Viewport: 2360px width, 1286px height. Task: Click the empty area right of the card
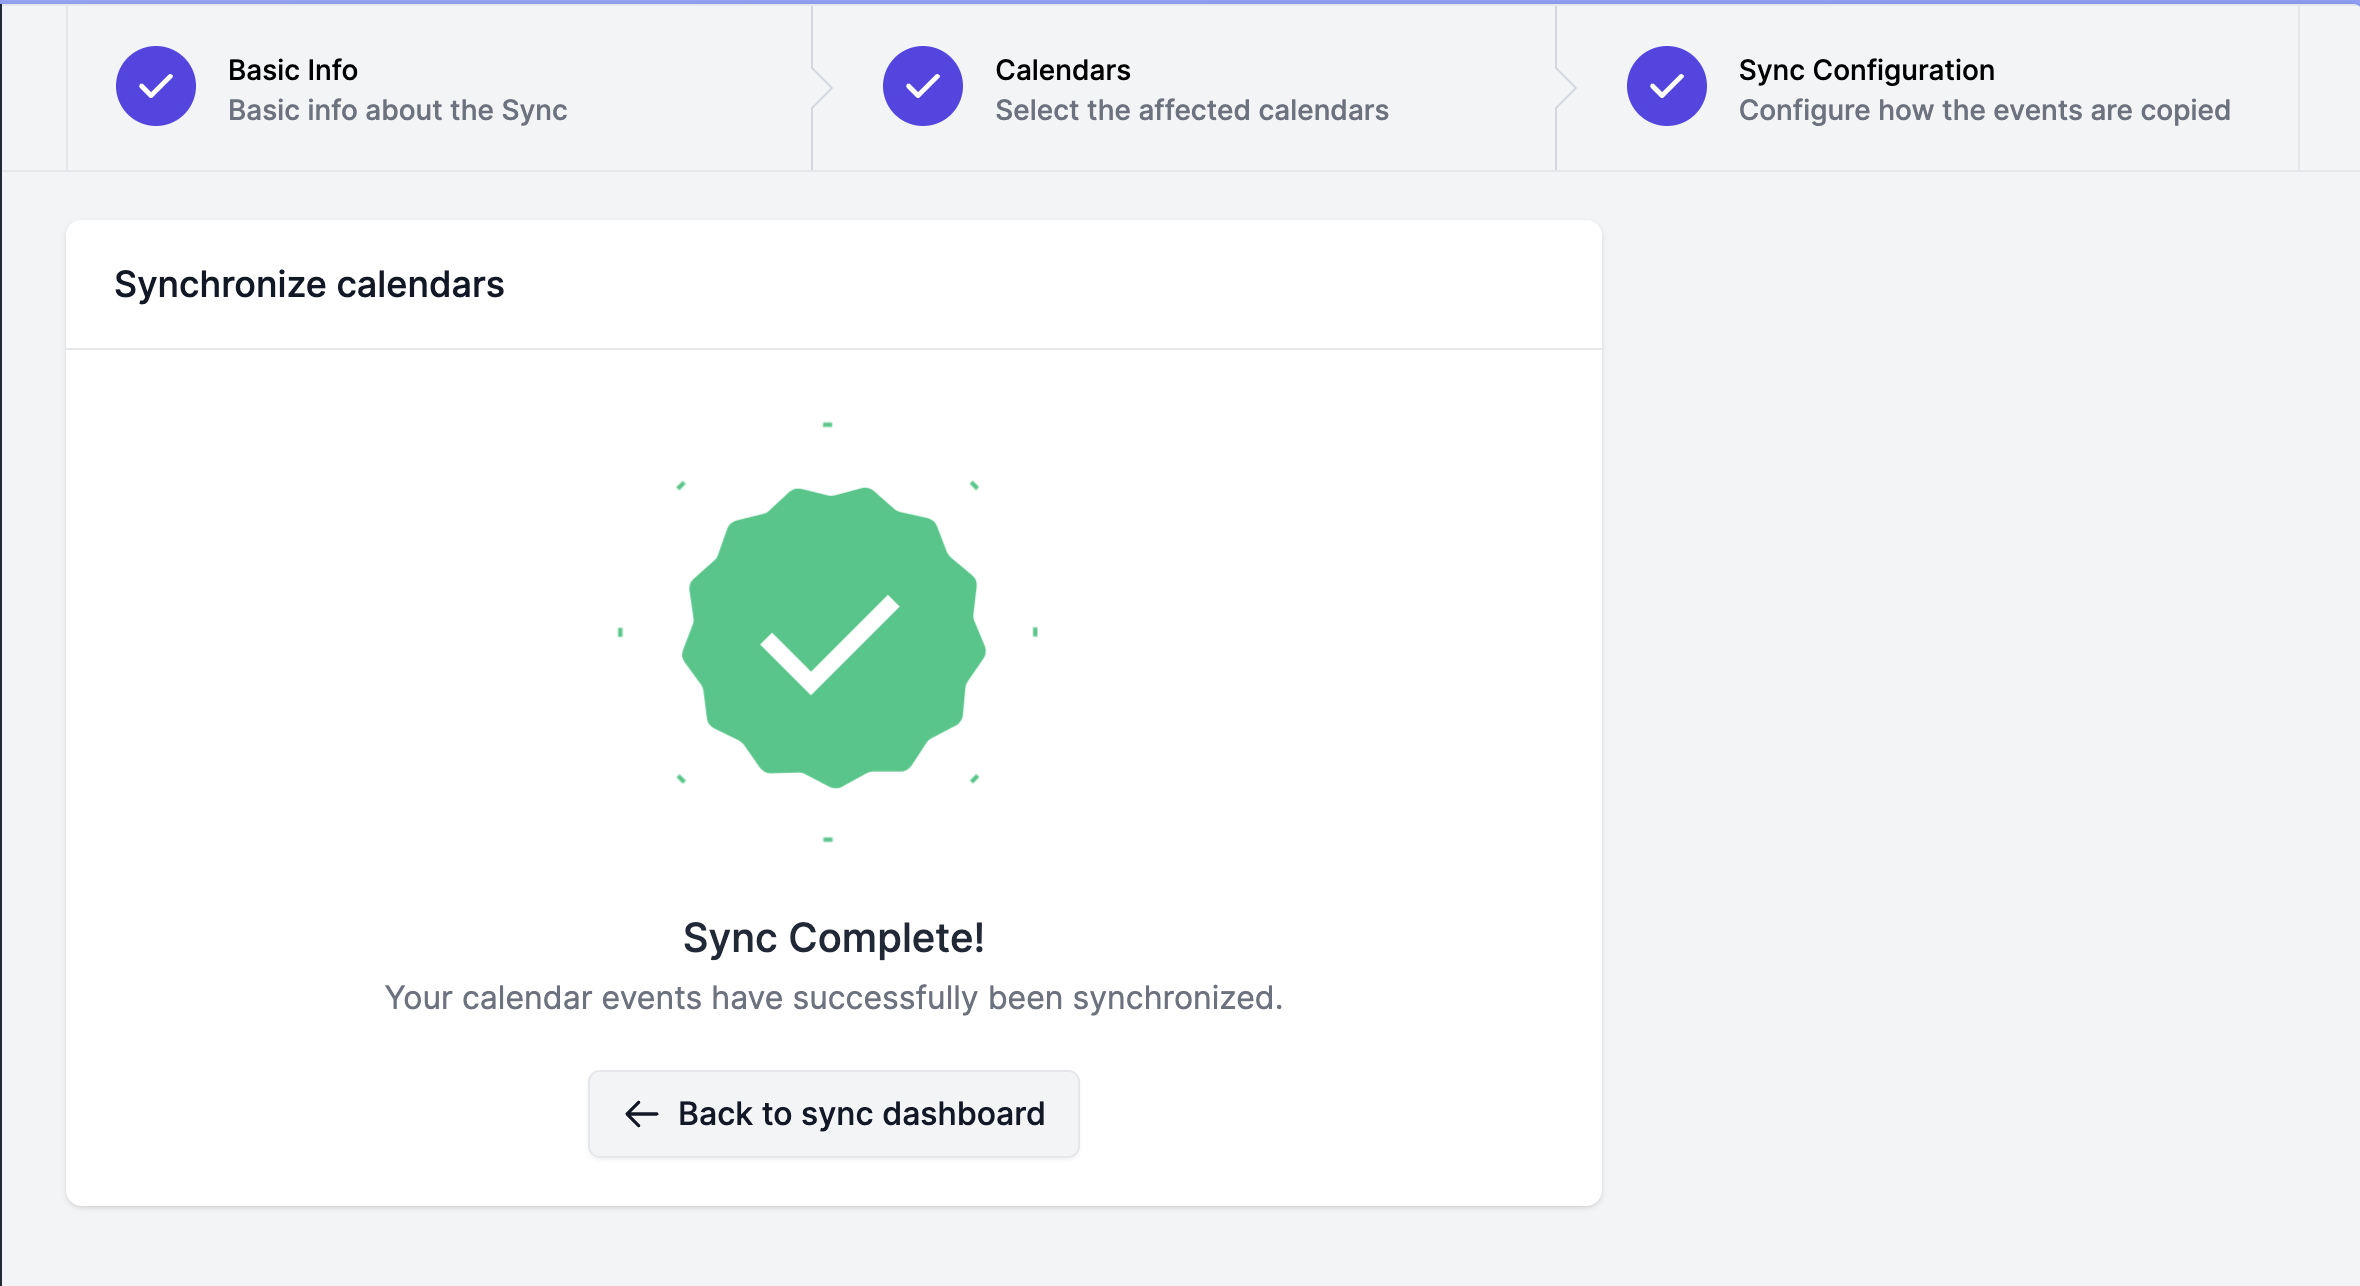[1980, 700]
